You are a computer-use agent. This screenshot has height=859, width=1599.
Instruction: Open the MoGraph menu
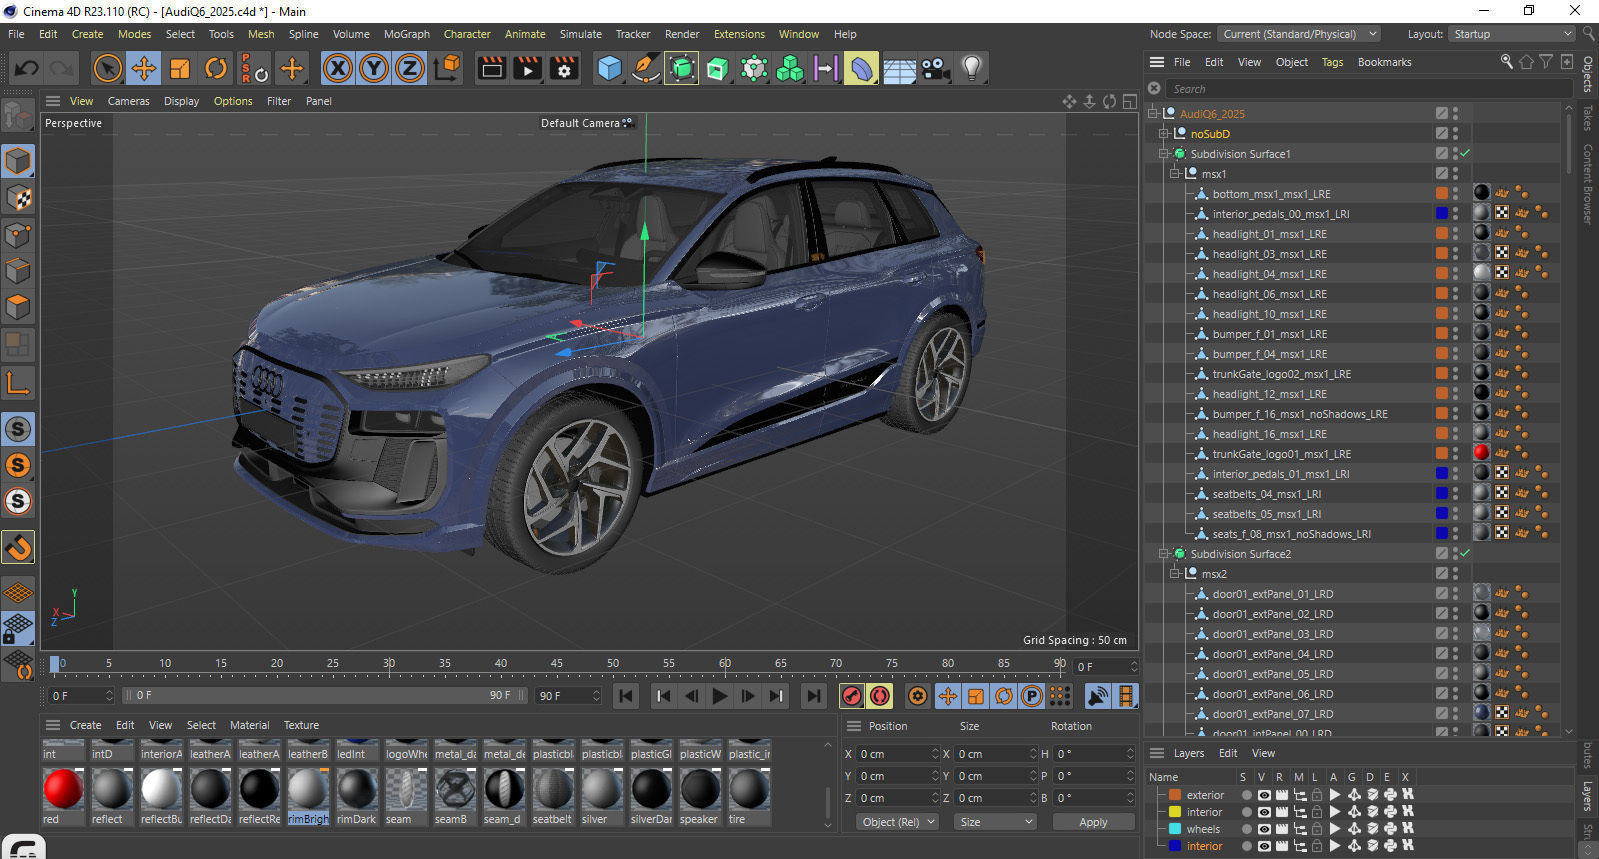point(407,34)
